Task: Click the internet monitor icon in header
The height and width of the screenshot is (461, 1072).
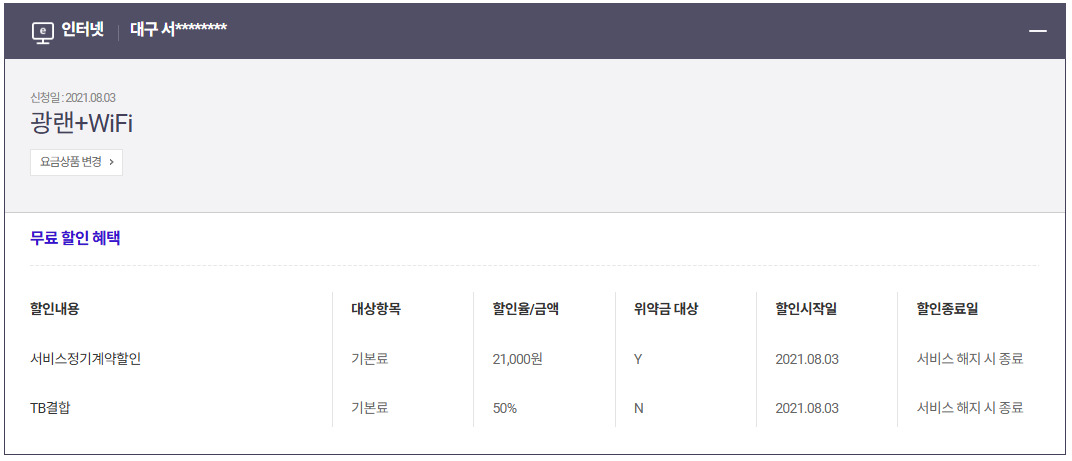Action: [42, 33]
